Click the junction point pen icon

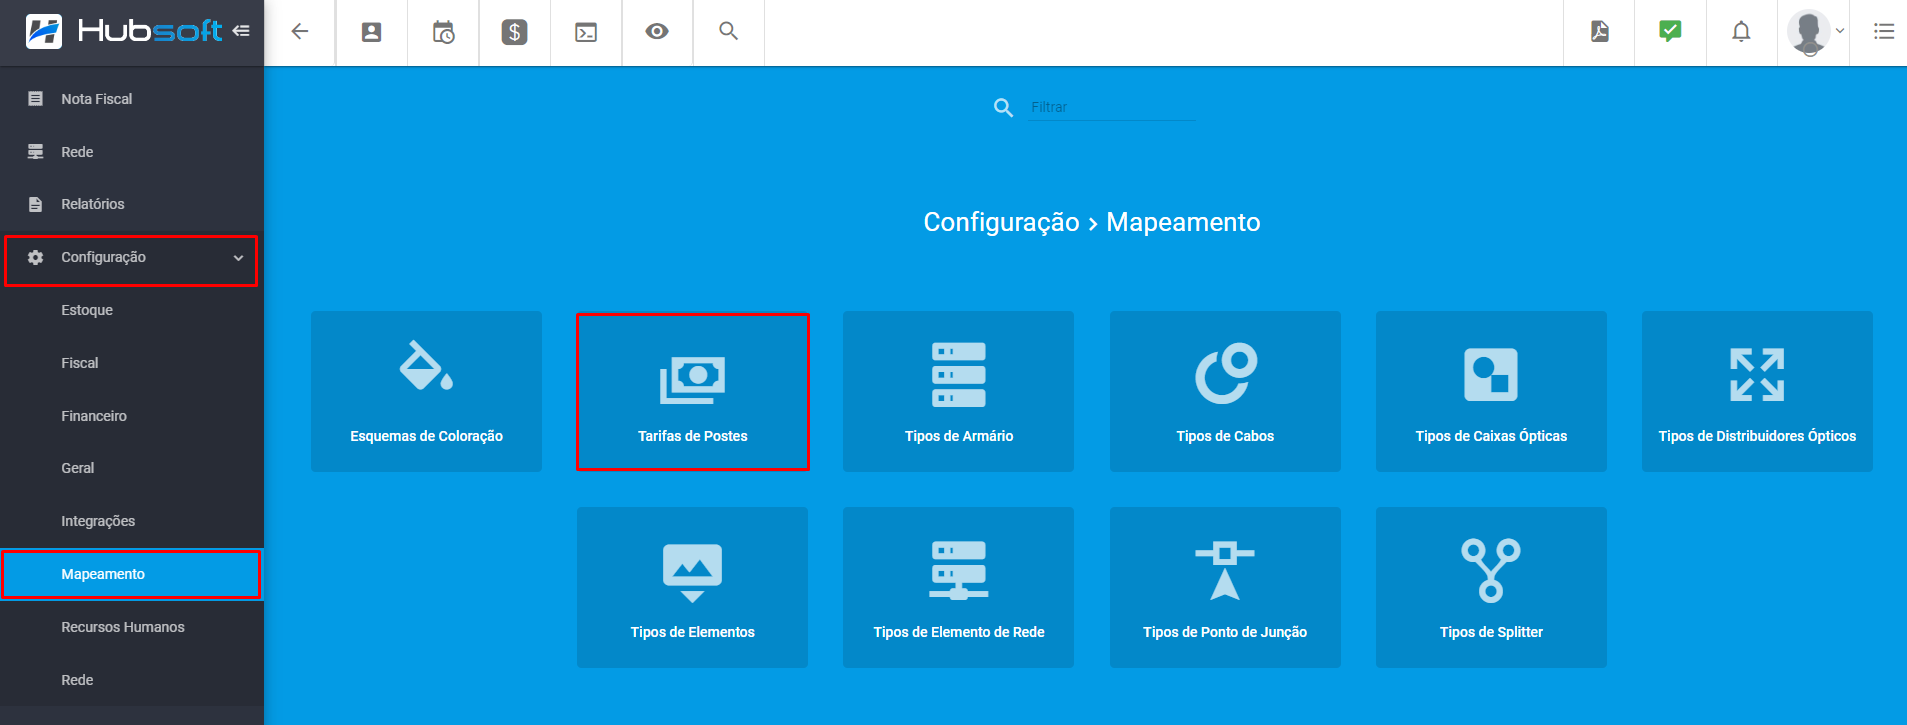click(x=1225, y=570)
